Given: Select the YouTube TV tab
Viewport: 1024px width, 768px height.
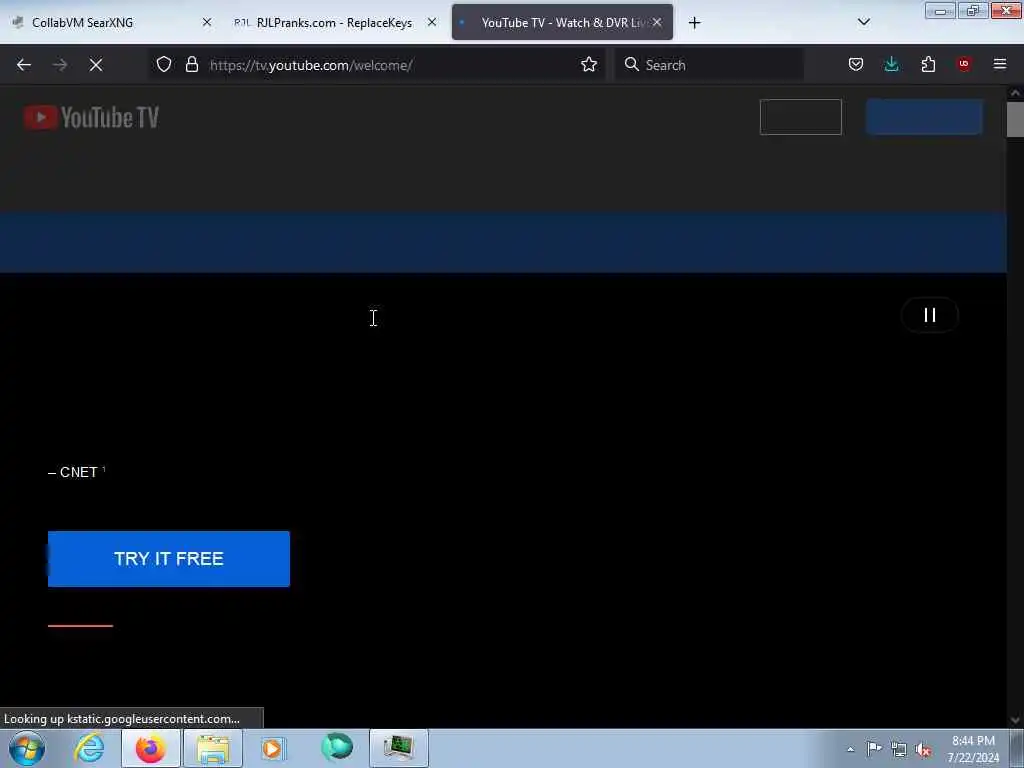Looking at the screenshot, I should click(x=562, y=22).
